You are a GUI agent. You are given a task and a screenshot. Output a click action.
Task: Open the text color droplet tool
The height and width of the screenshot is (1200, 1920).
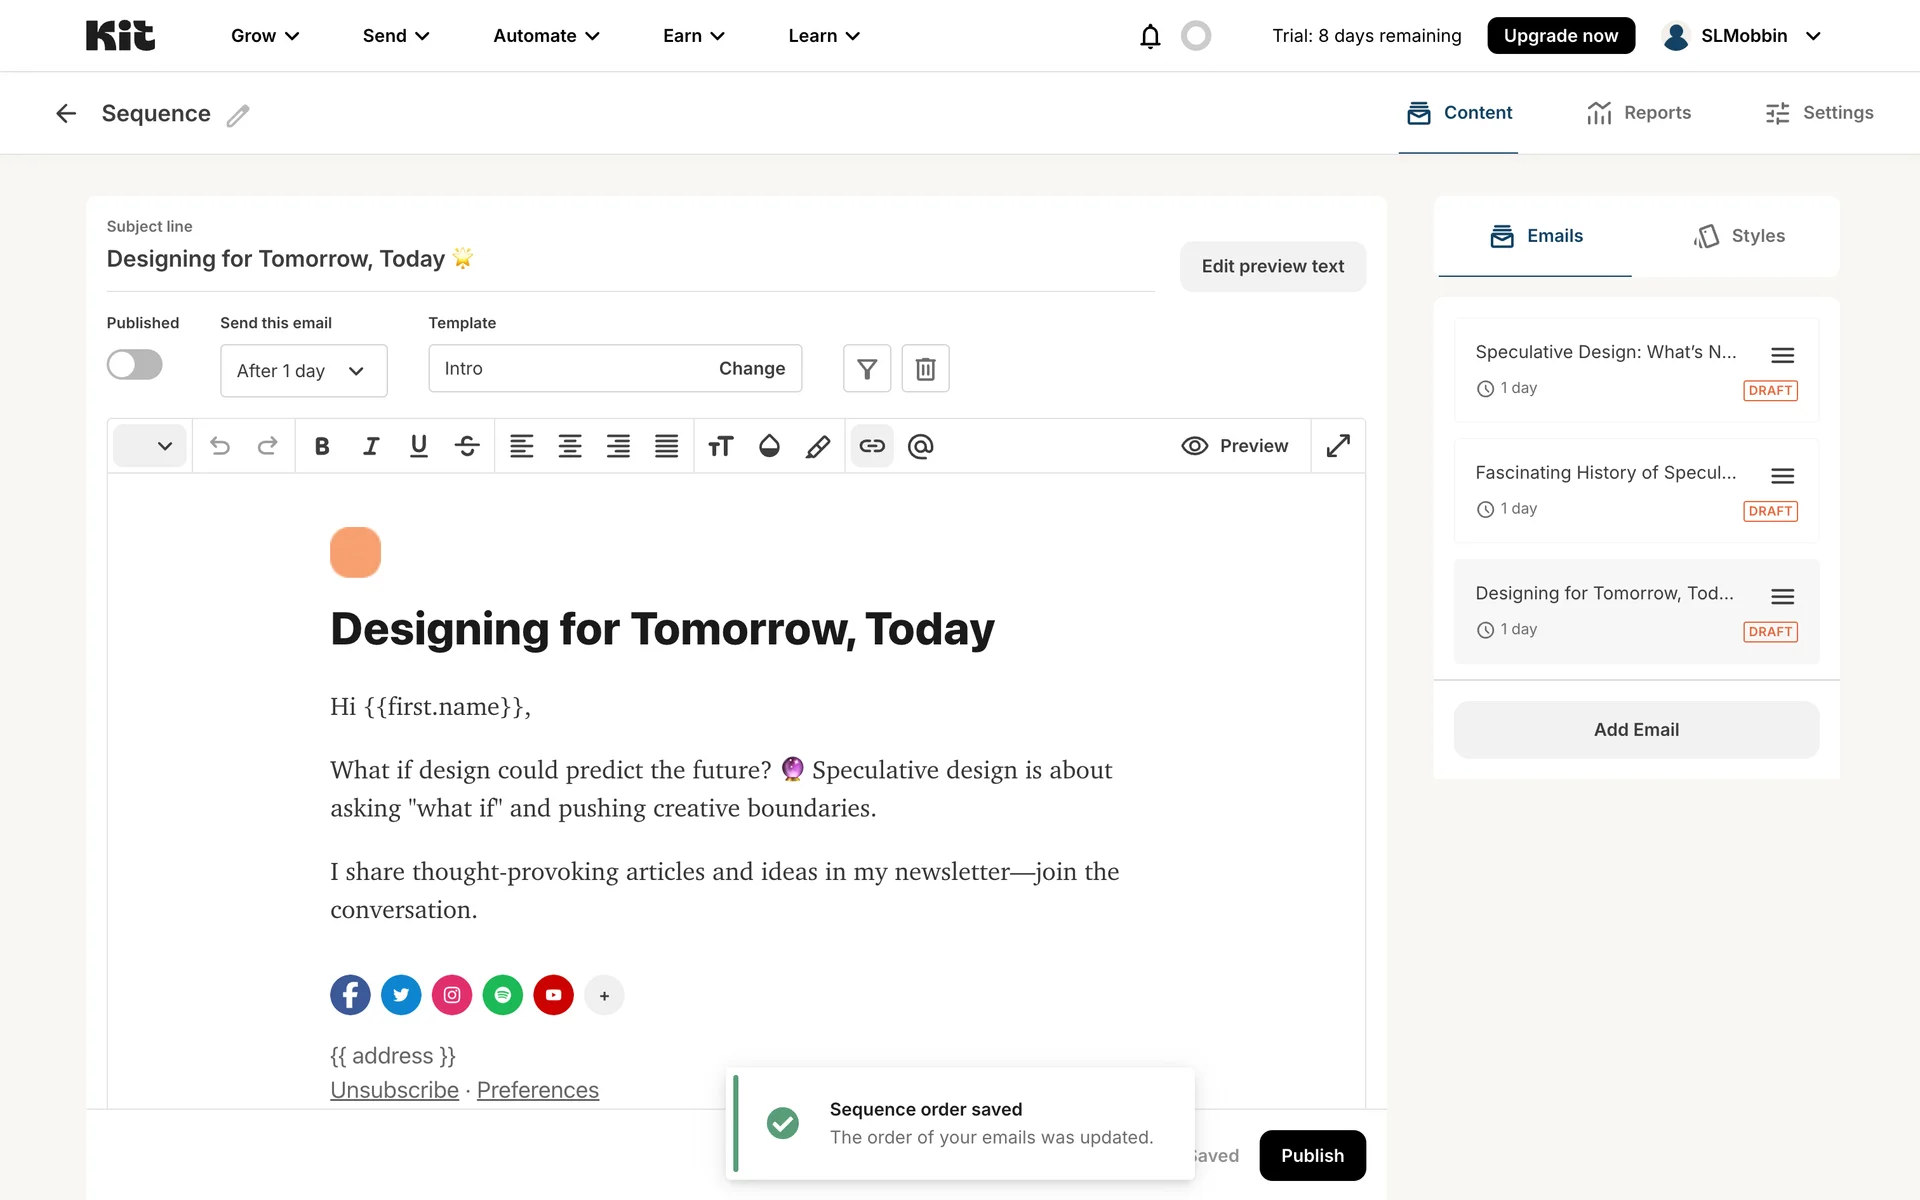point(769,446)
